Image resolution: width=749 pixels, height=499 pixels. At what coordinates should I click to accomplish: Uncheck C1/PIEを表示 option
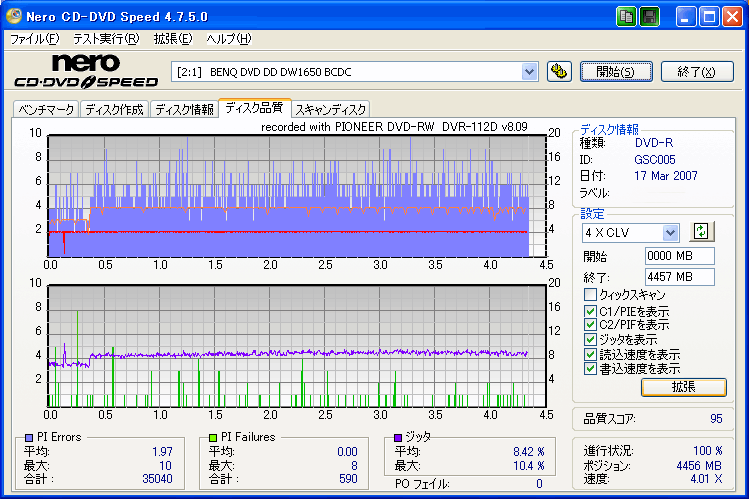[590, 310]
